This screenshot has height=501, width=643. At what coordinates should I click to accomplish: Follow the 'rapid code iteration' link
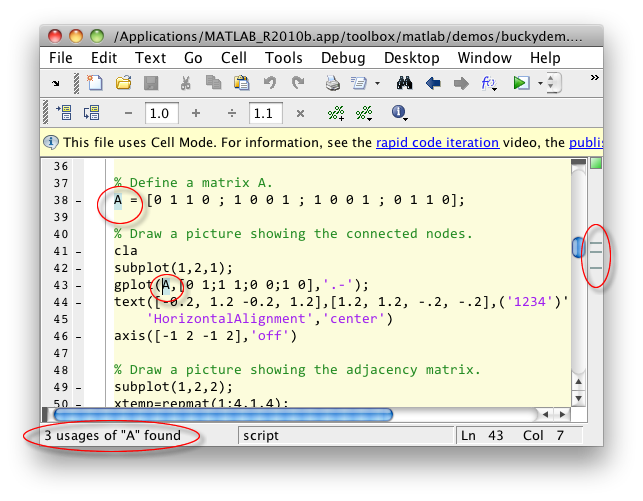point(437,143)
